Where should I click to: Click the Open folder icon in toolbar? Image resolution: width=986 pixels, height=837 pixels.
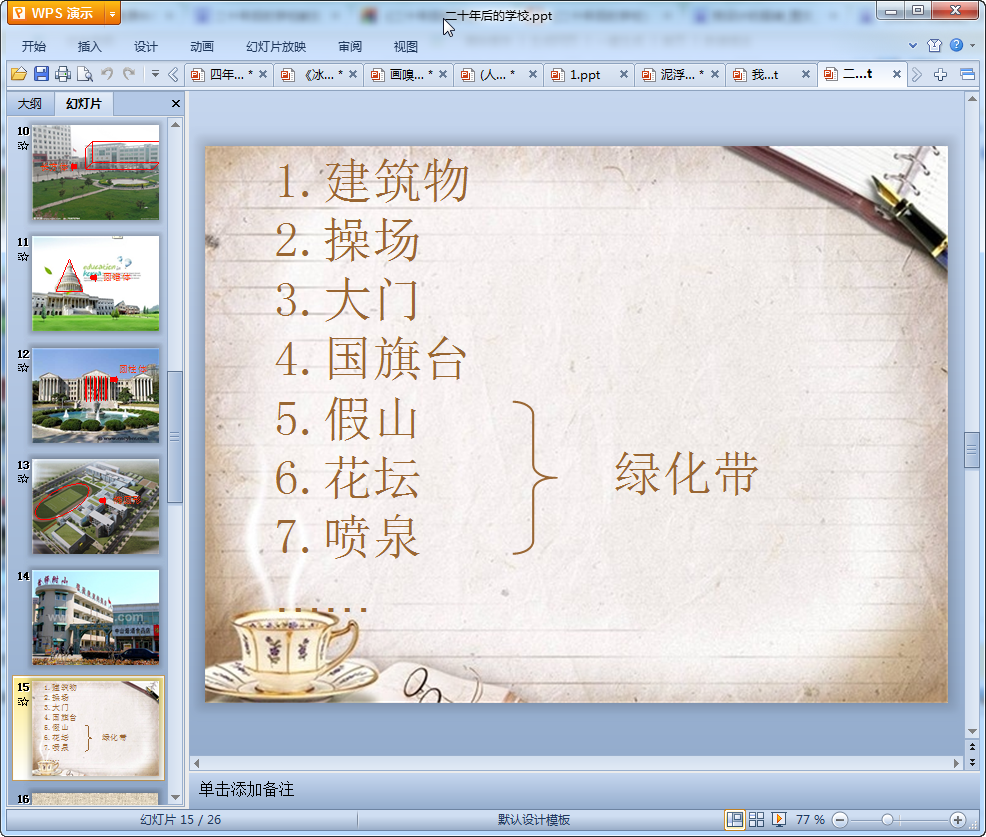coord(18,74)
